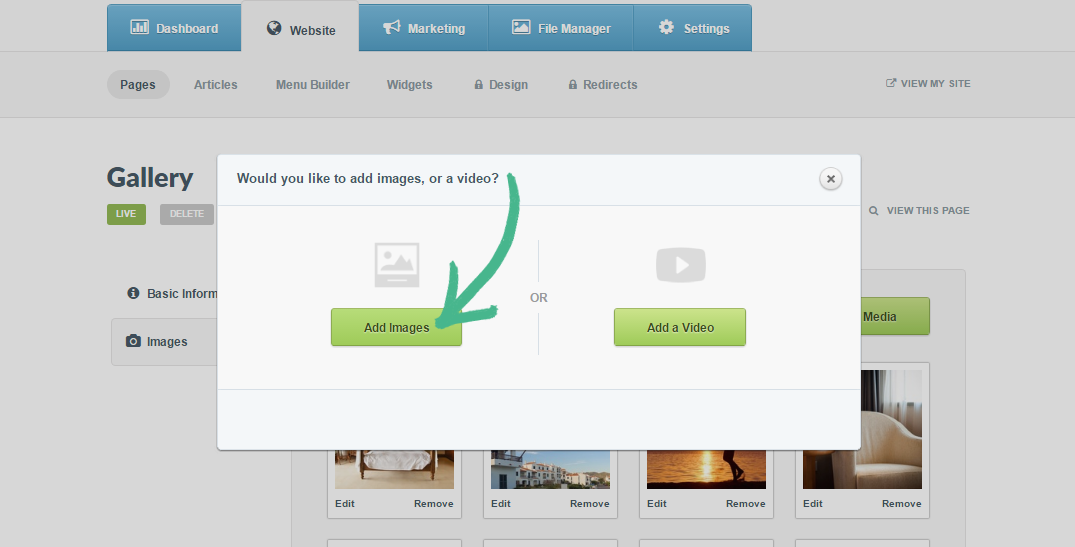Open the File Manager tab
Image resolution: width=1075 pixels, height=547 pixels.
[561, 28]
